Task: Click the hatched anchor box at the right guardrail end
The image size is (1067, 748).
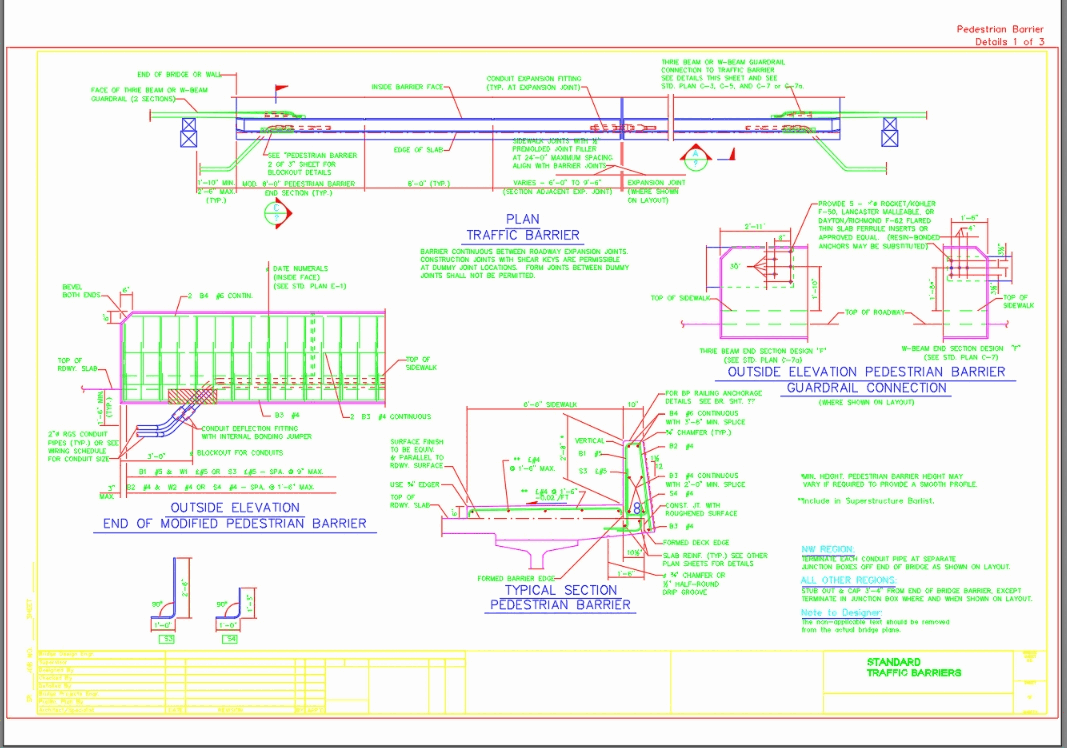Action: click(x=889, y=130)
